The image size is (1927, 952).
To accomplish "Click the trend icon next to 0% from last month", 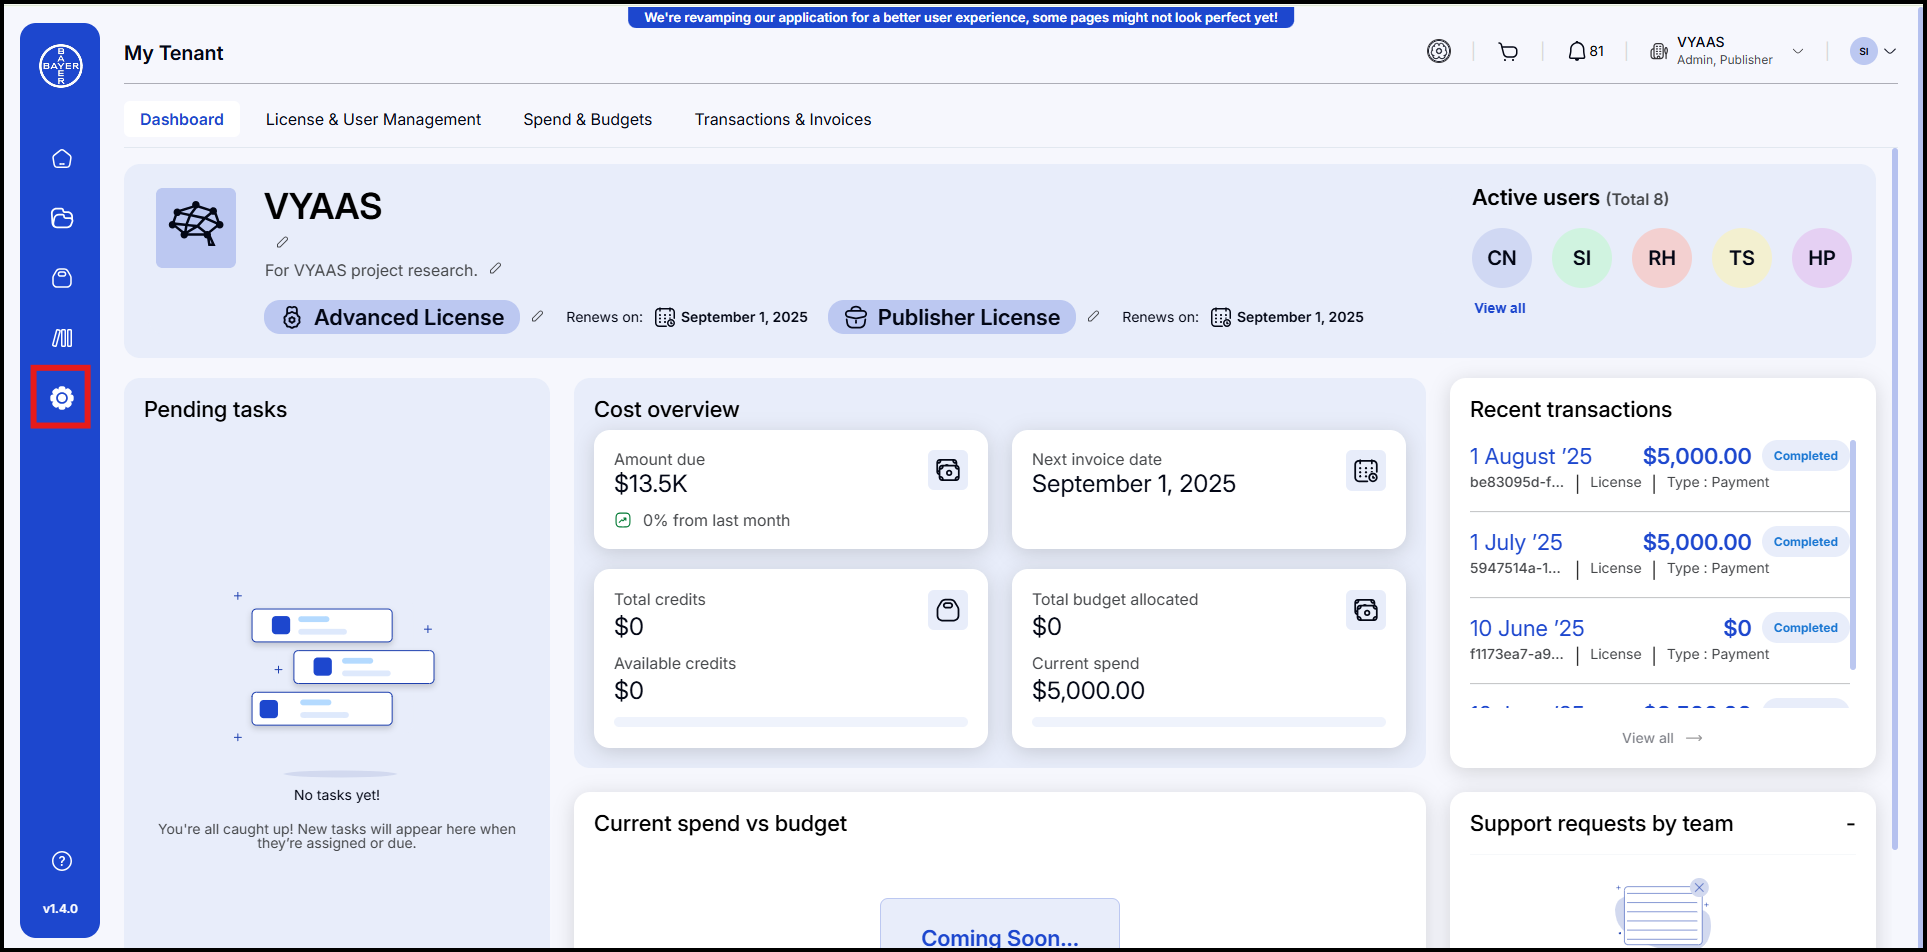I will [x=623, y=520].
